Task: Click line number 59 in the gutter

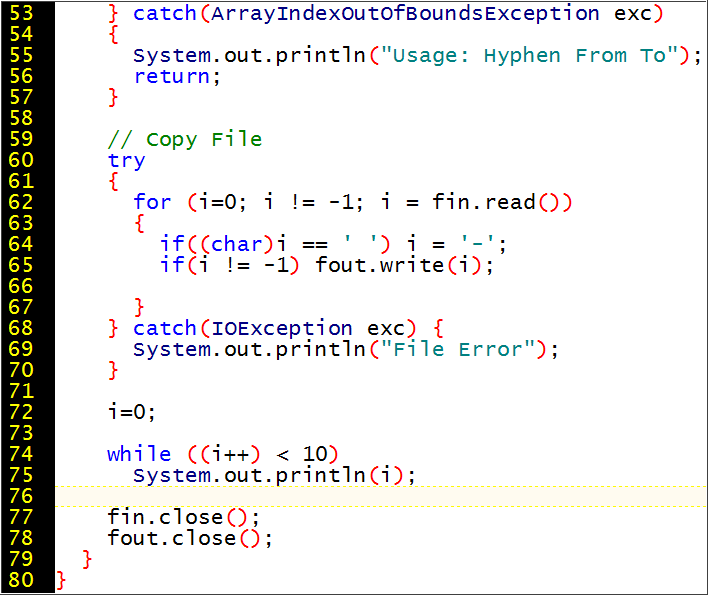Action: (21, 139)
